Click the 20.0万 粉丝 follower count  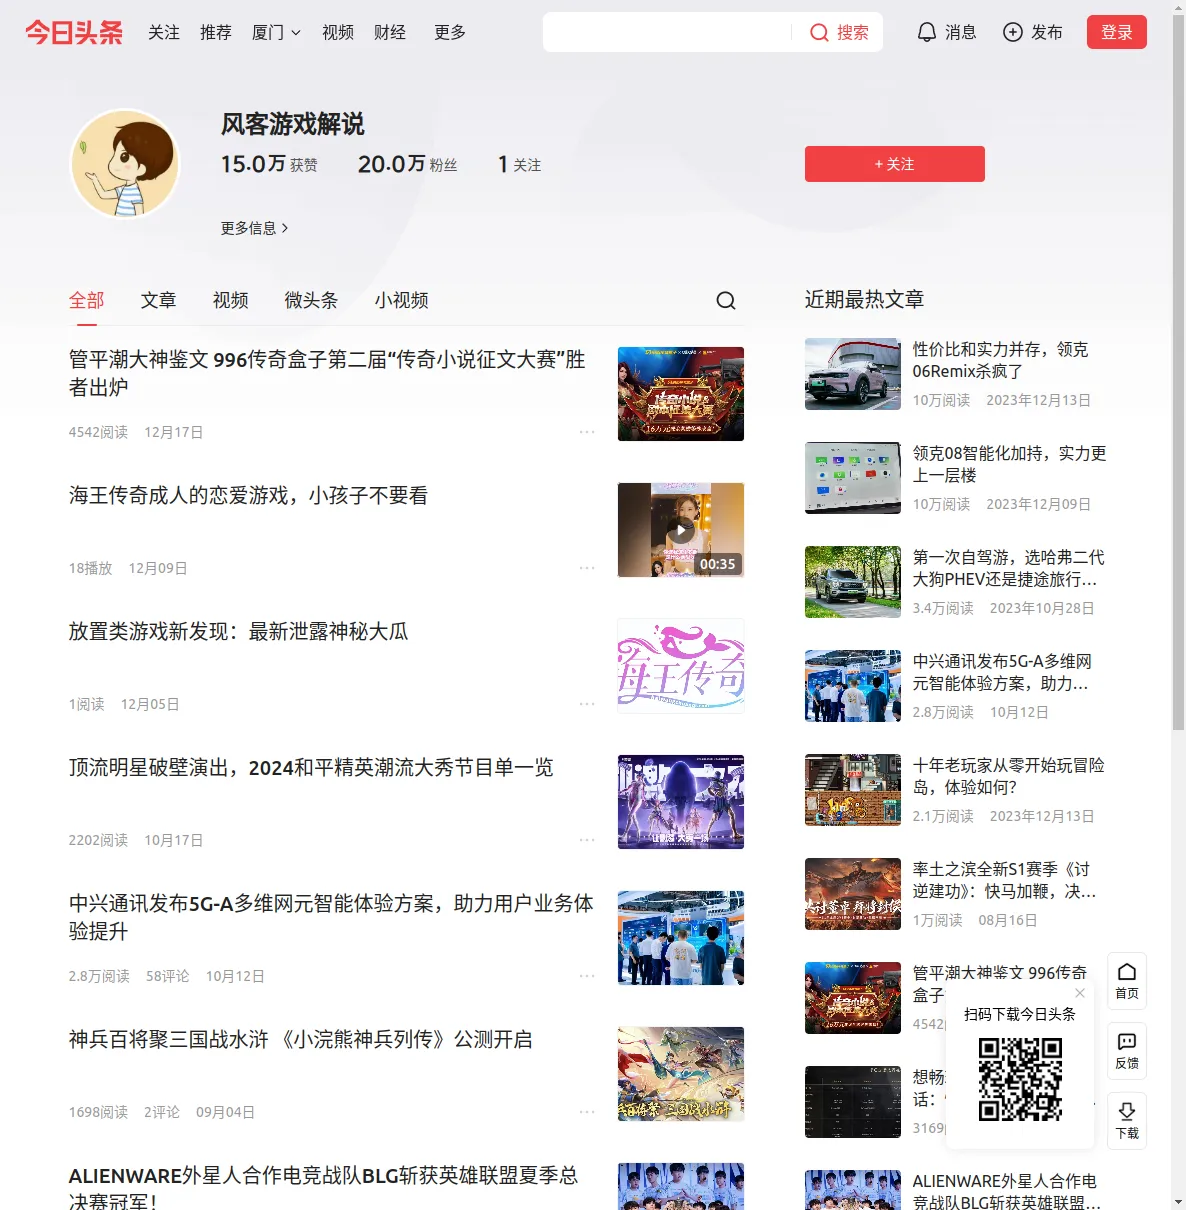click(408, 164)
